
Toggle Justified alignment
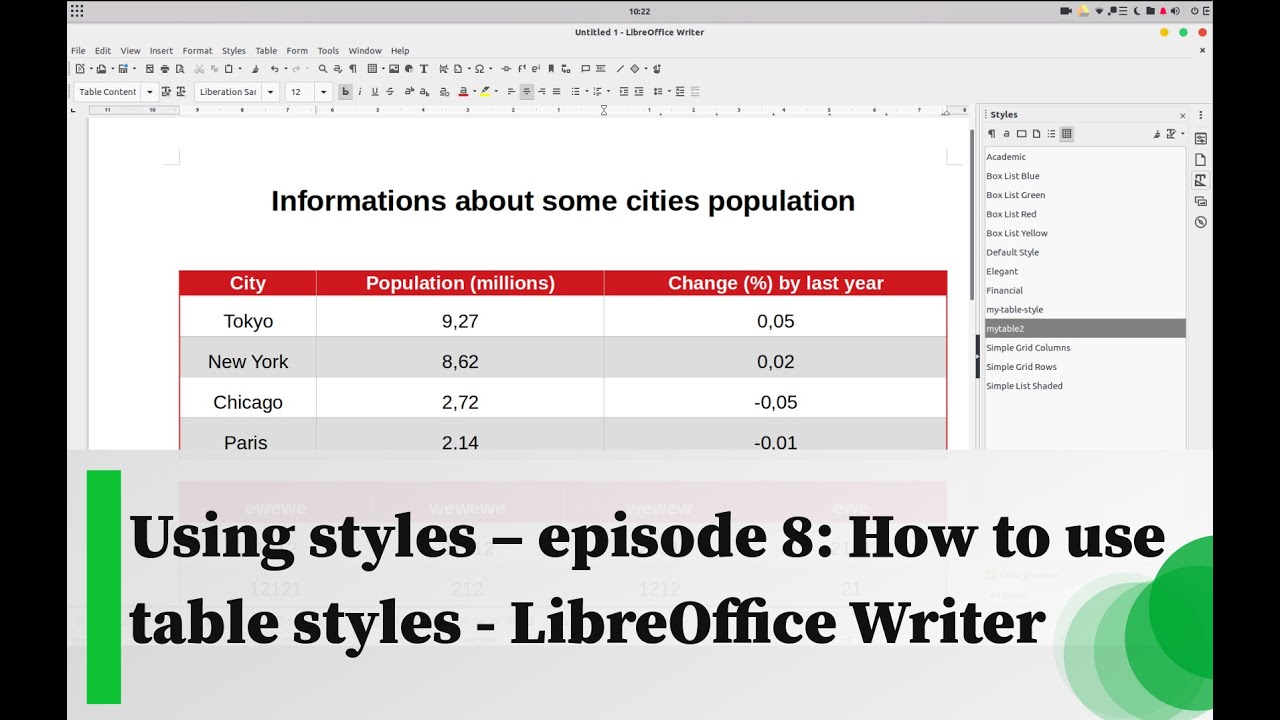point(557,92)
